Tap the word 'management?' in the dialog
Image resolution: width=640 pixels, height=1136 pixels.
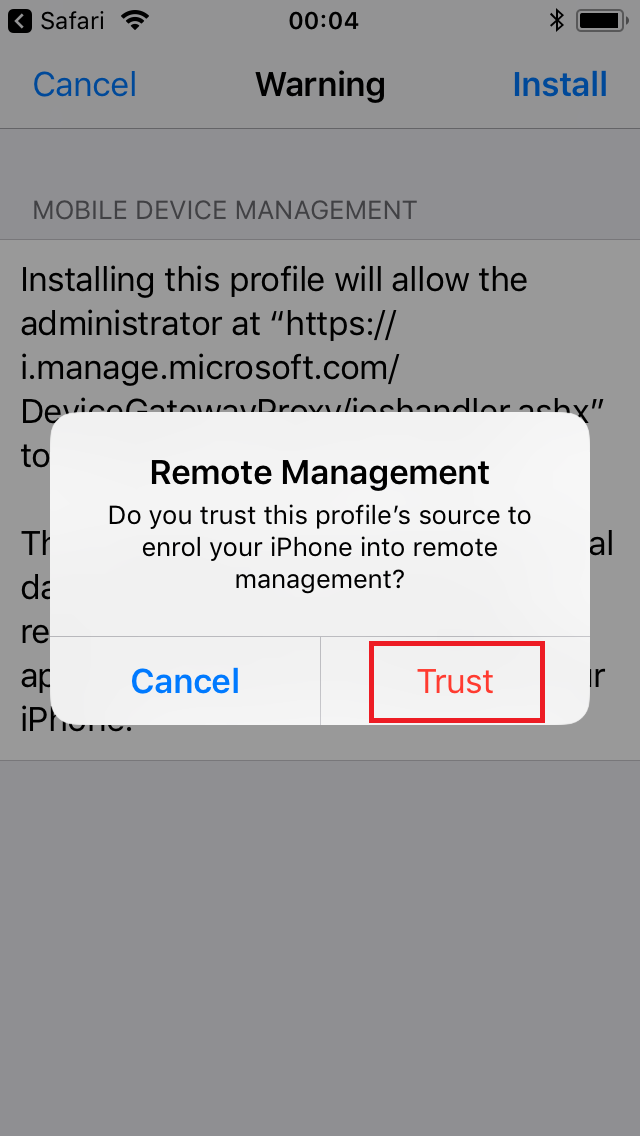click(320, 579)
